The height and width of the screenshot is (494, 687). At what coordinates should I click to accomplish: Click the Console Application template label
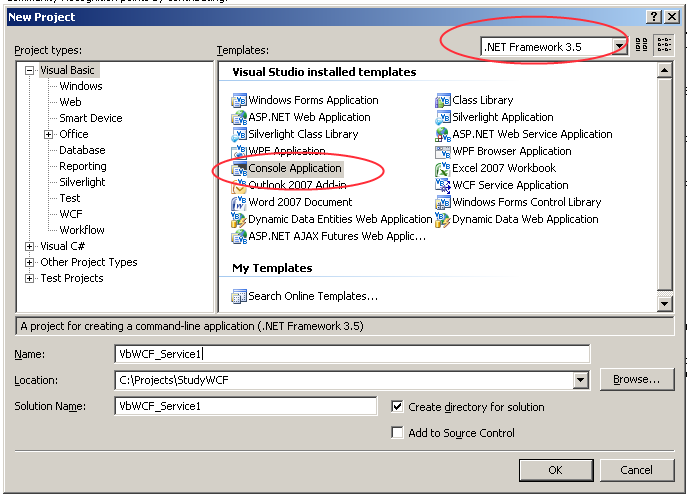click(x=295, y=168)
